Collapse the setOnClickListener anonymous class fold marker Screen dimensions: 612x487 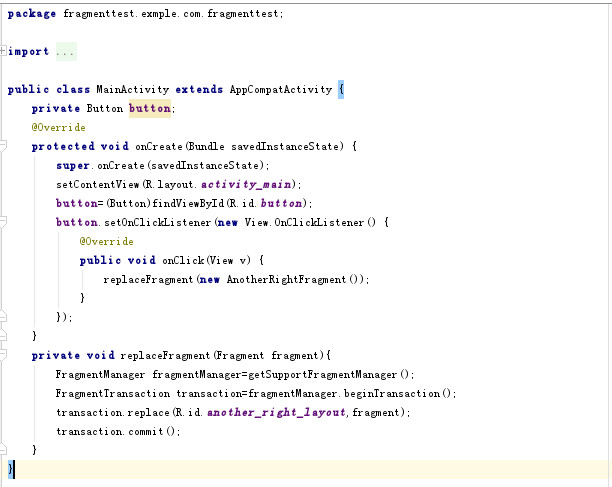tap(3, 222)
